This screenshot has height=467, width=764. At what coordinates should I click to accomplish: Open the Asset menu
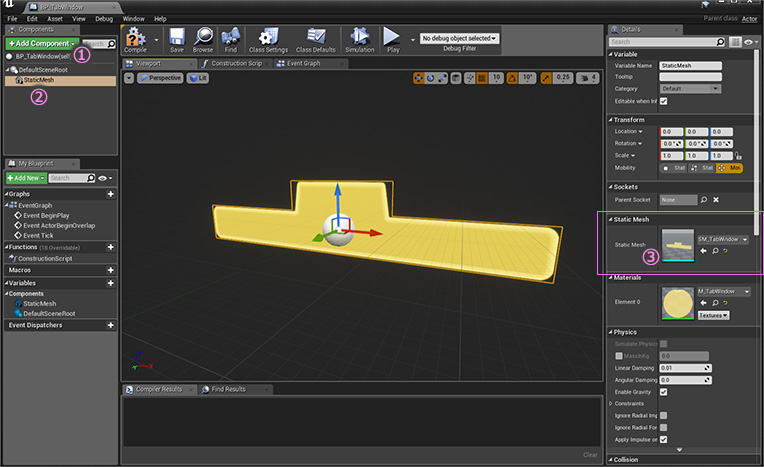point(55,19)
